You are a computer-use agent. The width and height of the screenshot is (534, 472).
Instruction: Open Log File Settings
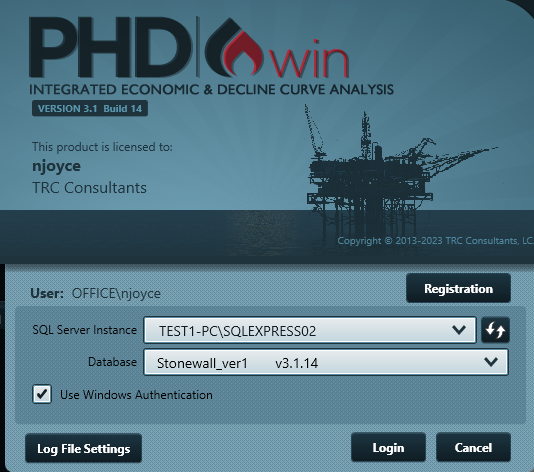coord(83,448)
